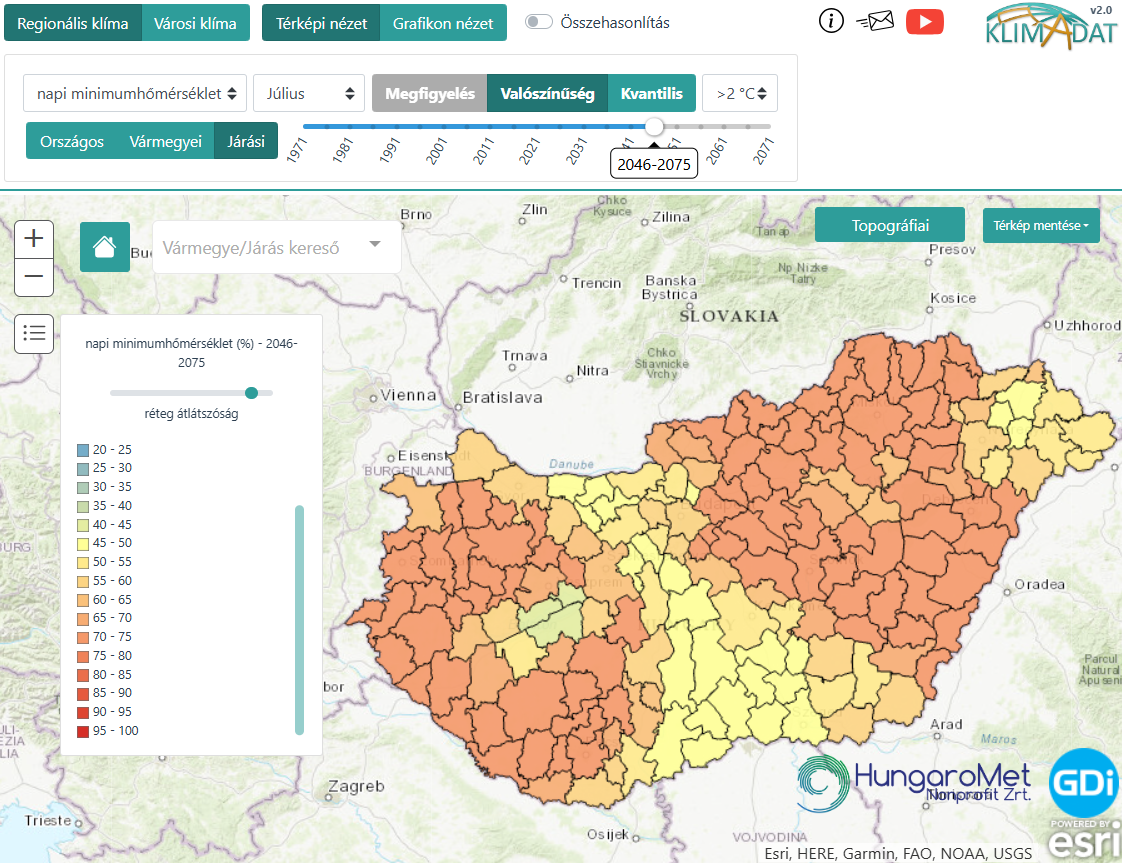The height and width of the screenshot is (863, 1122).
Task: Click the 2071 timeline mark
Action: point(764,150)
